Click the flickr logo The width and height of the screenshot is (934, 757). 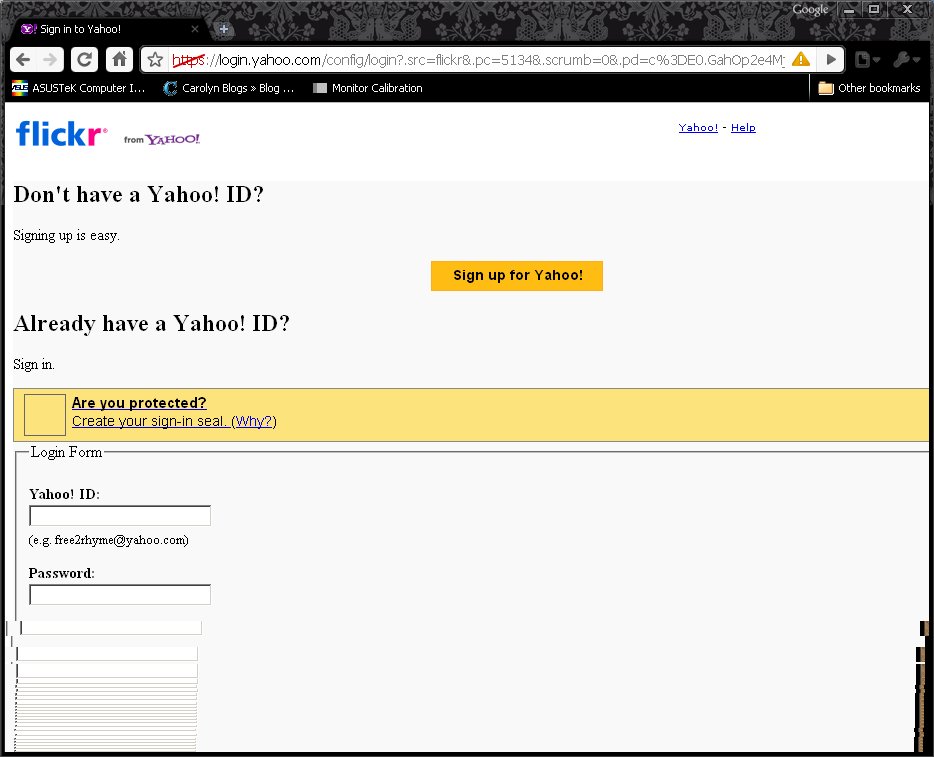(x=61, y=133)
